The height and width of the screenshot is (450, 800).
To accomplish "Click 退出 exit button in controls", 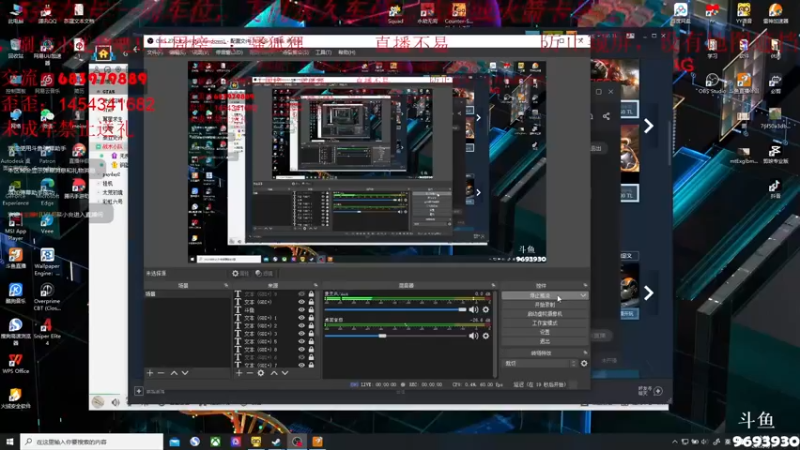I will click(544, 341).
